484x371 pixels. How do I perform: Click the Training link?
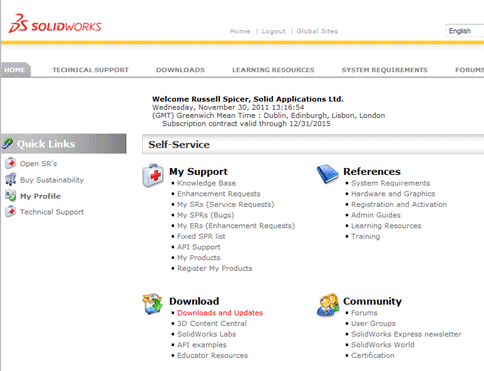coord(366,237)
